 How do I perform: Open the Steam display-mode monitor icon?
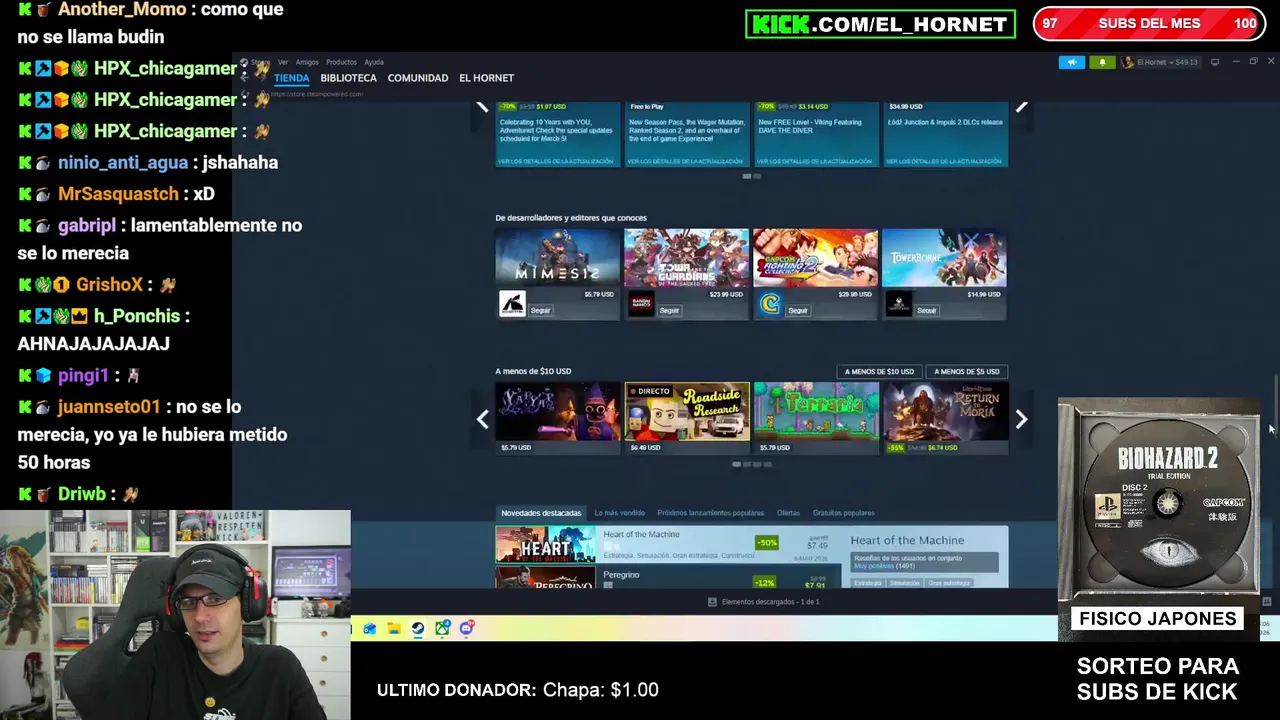click(1215, 62)
